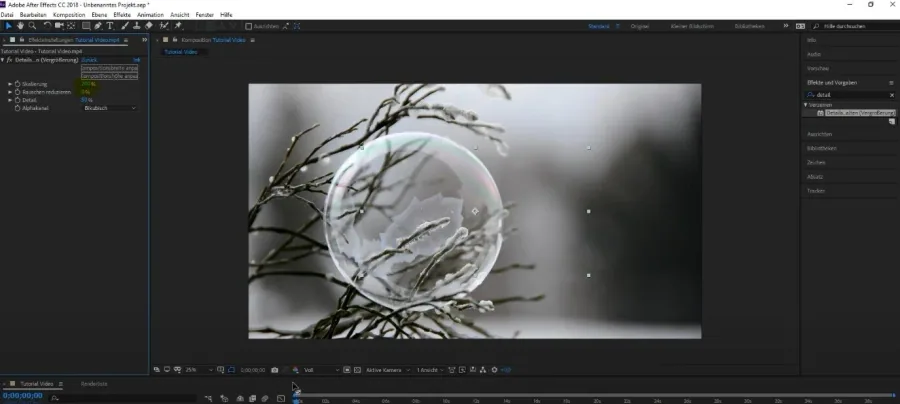
Task: Select the Clone Stamp tool
Action: [x=137, y=26]
